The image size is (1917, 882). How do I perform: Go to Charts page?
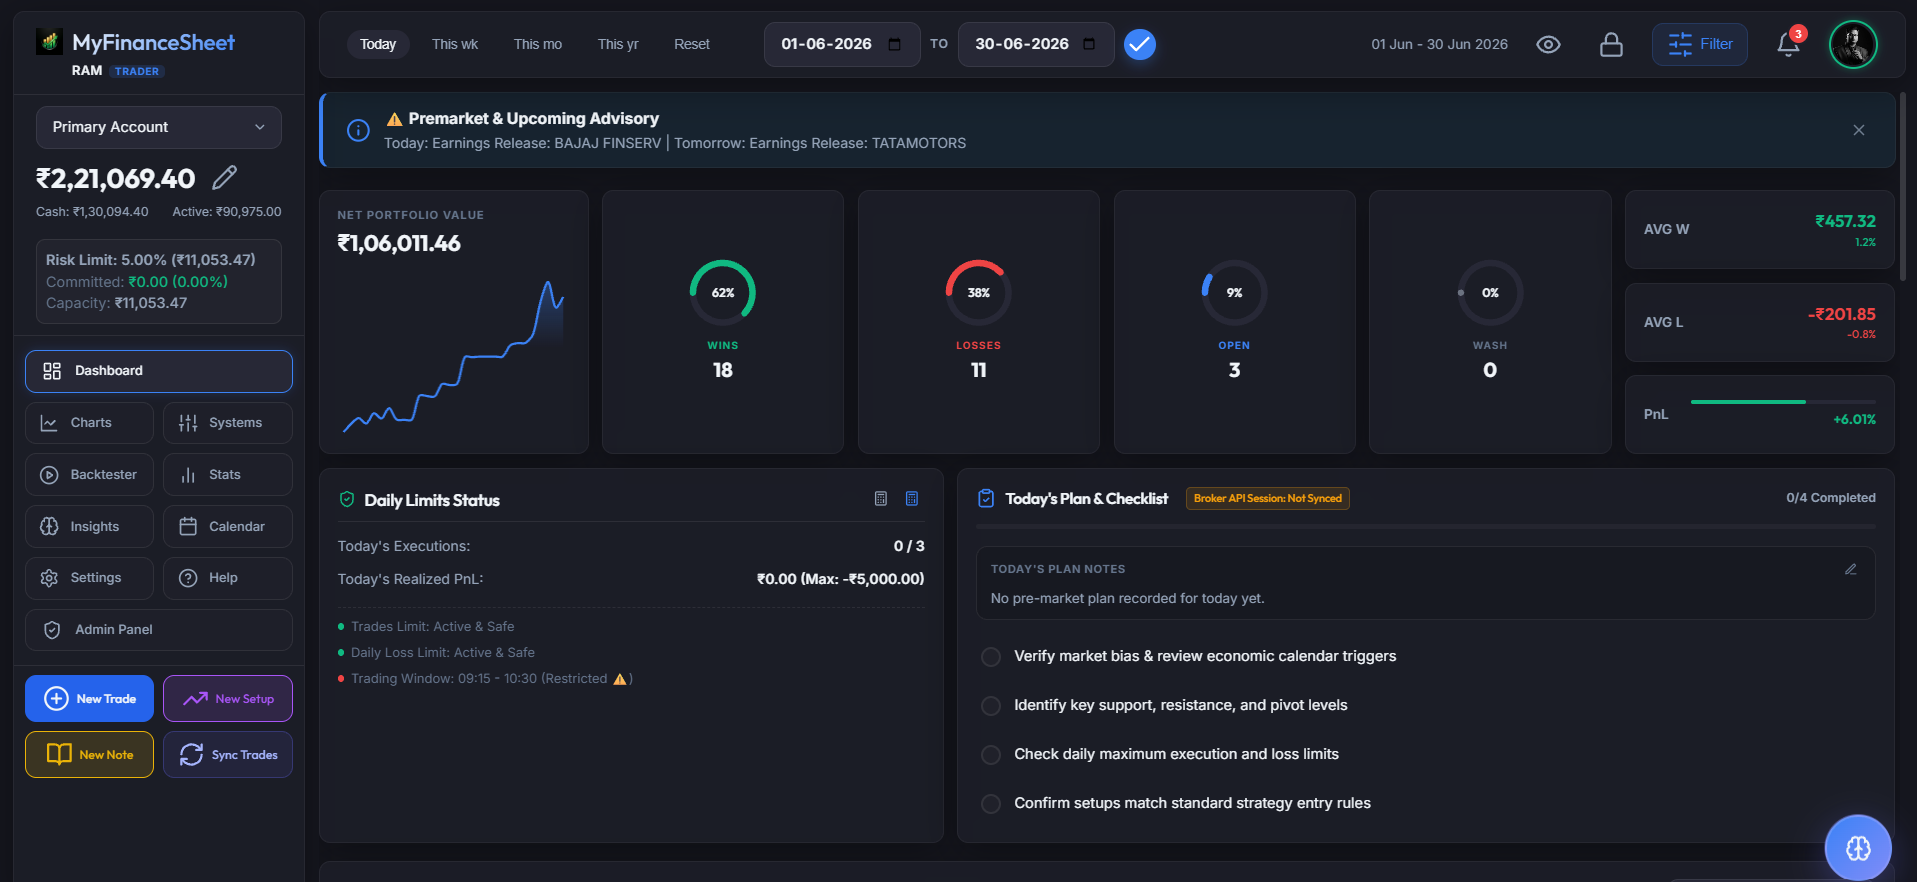point(89,423)
